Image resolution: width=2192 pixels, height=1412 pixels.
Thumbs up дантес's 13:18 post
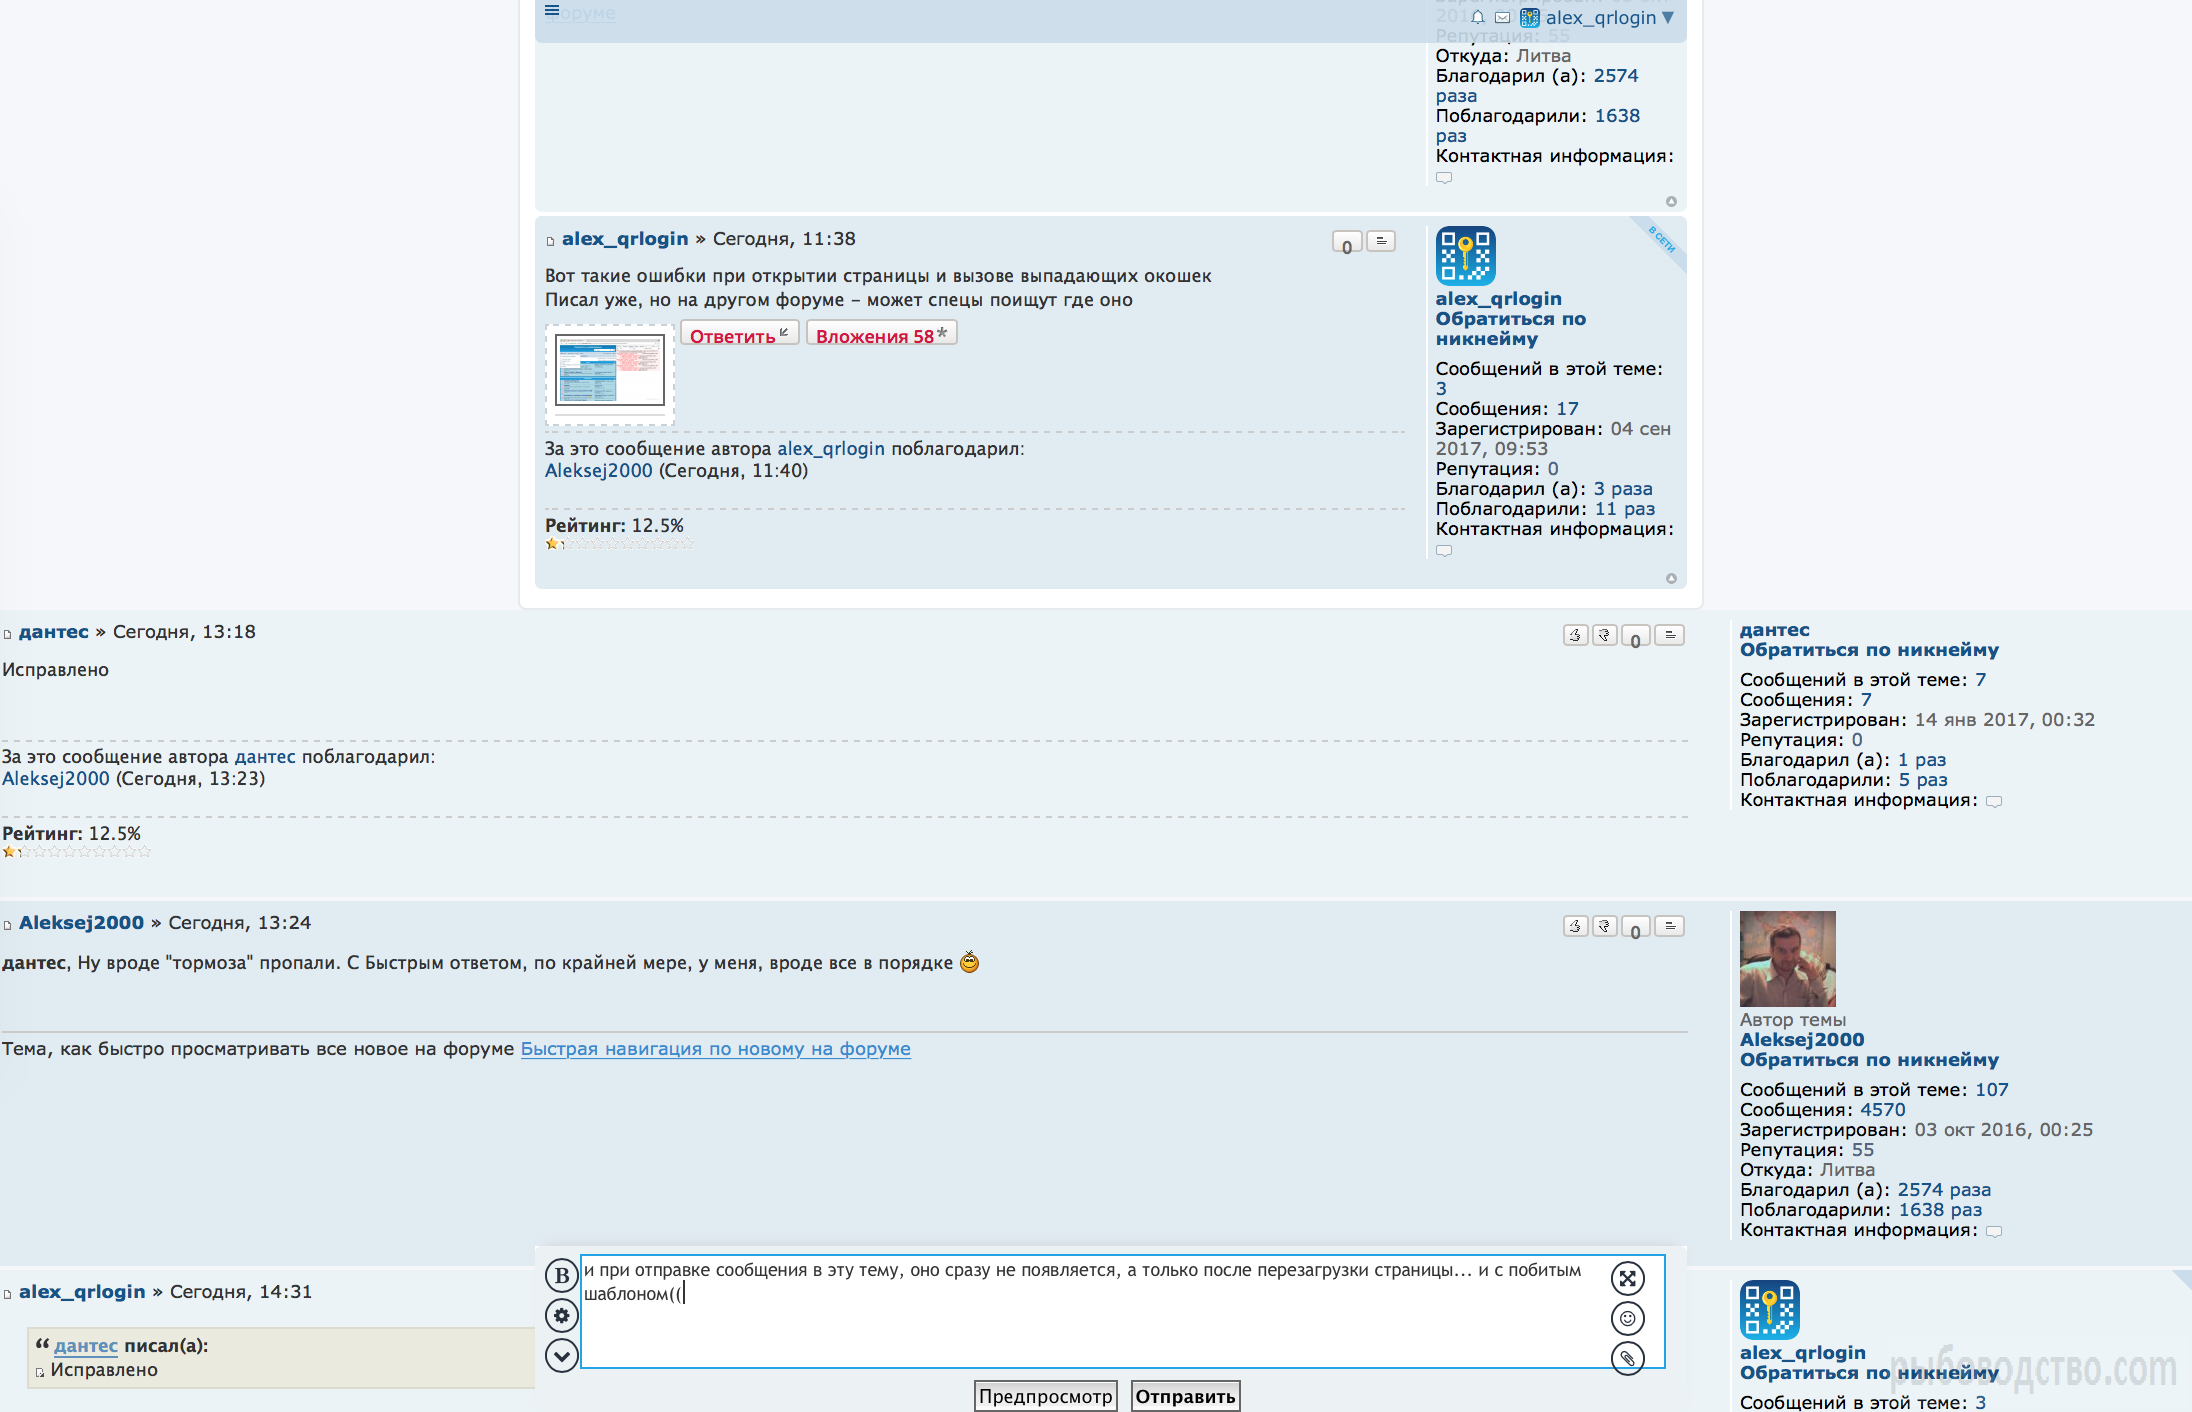(x=1575, y=635)
